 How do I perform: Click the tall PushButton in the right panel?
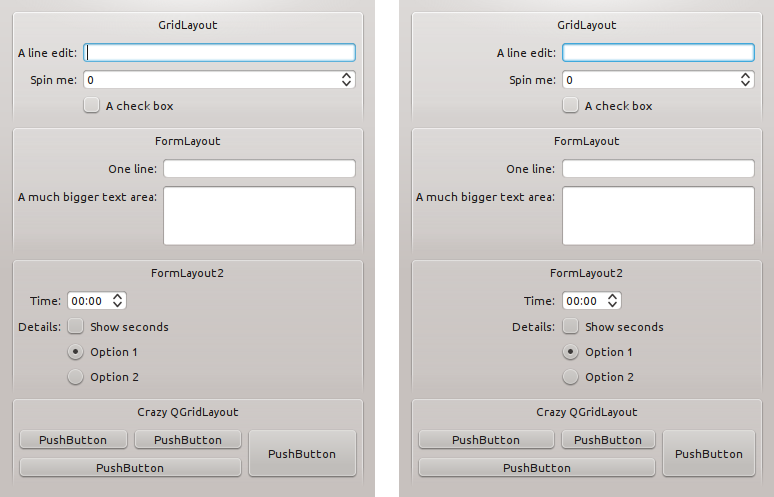tap(708, 453)
